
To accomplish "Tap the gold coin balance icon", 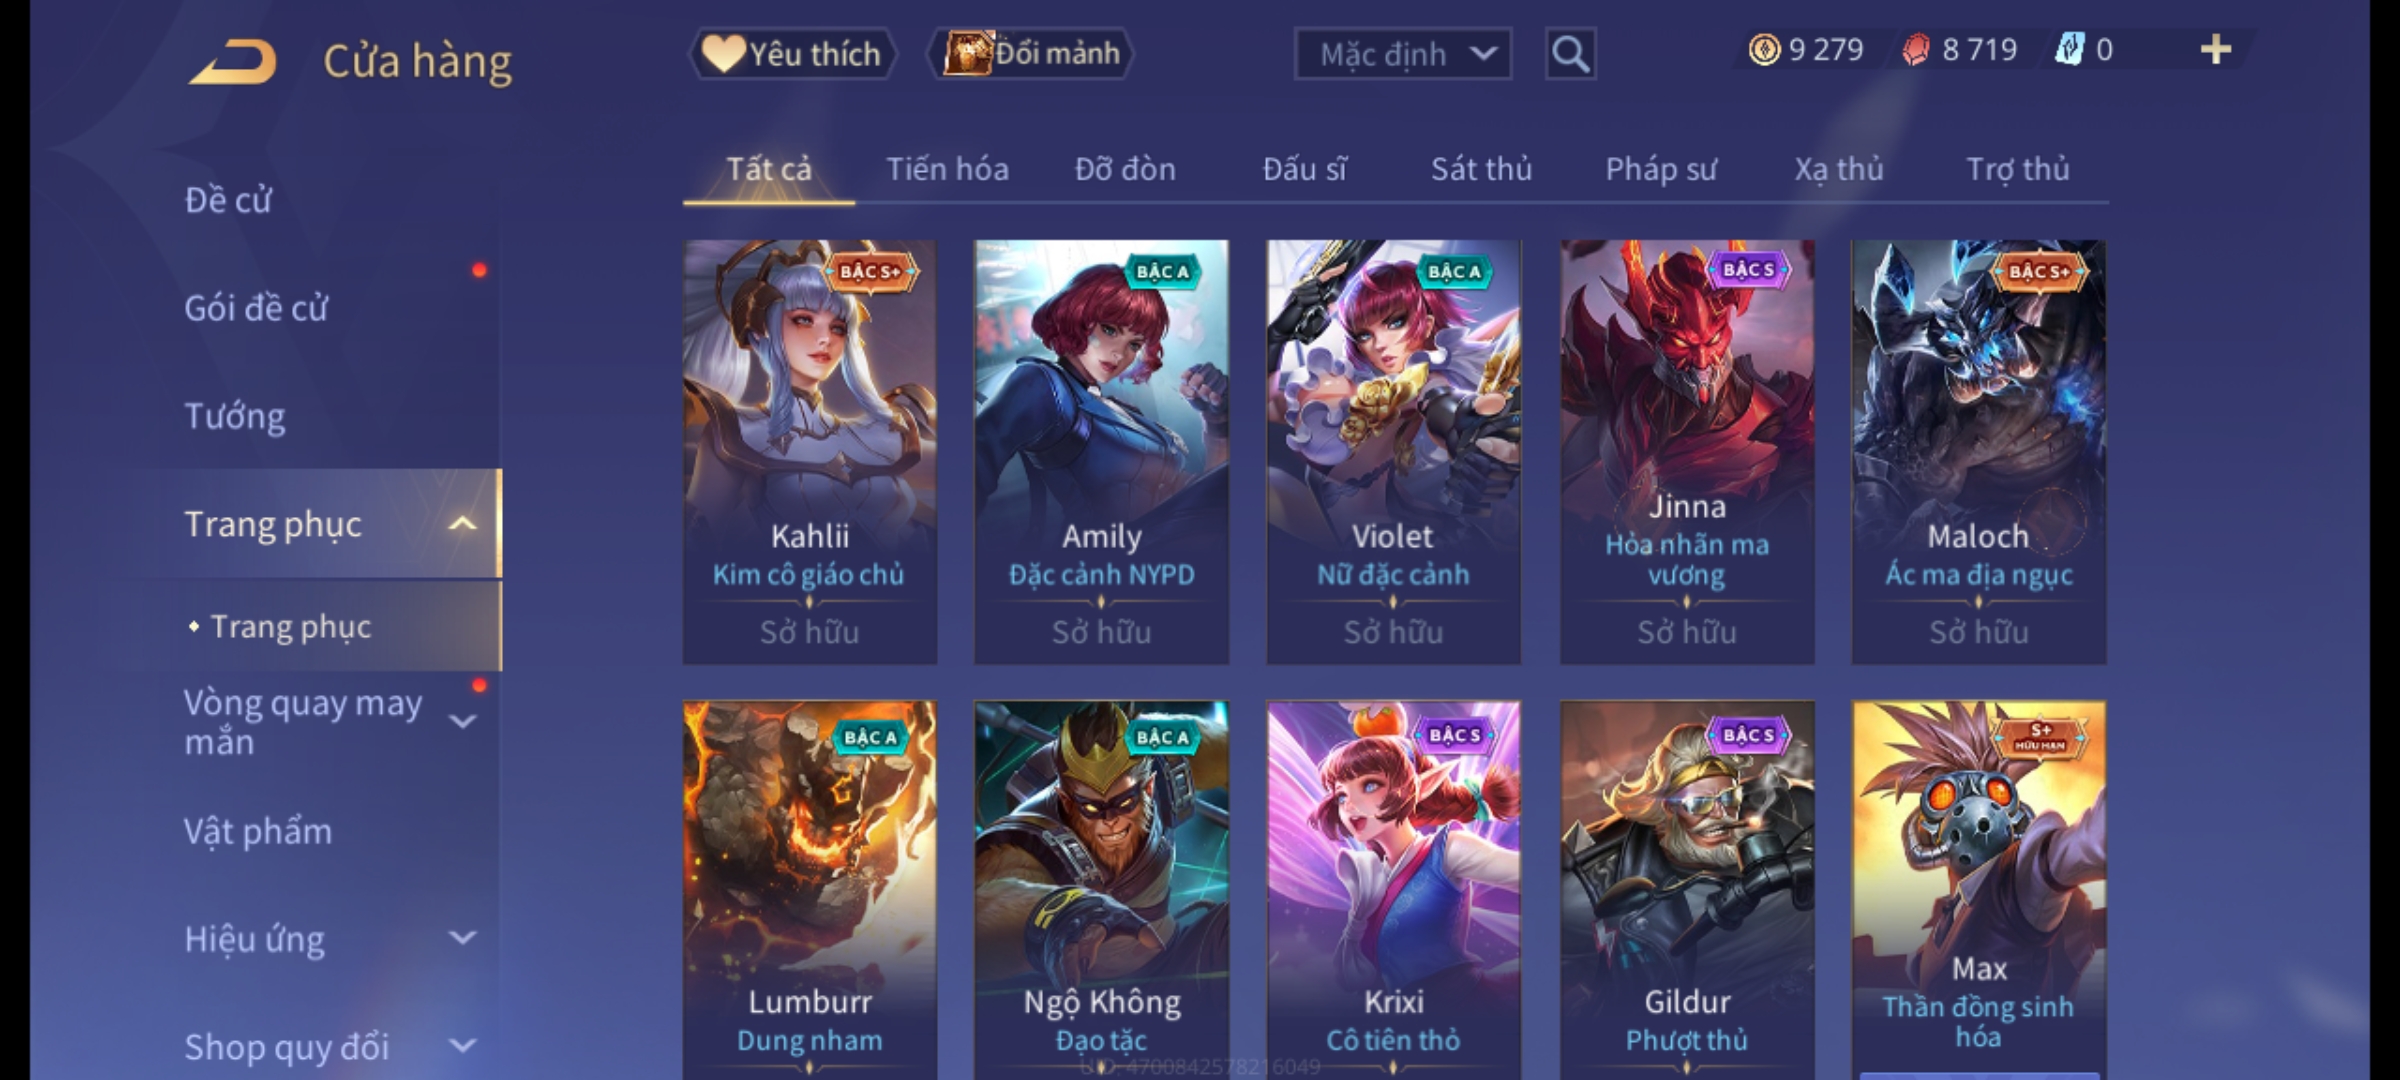I will click(1764, 50).
